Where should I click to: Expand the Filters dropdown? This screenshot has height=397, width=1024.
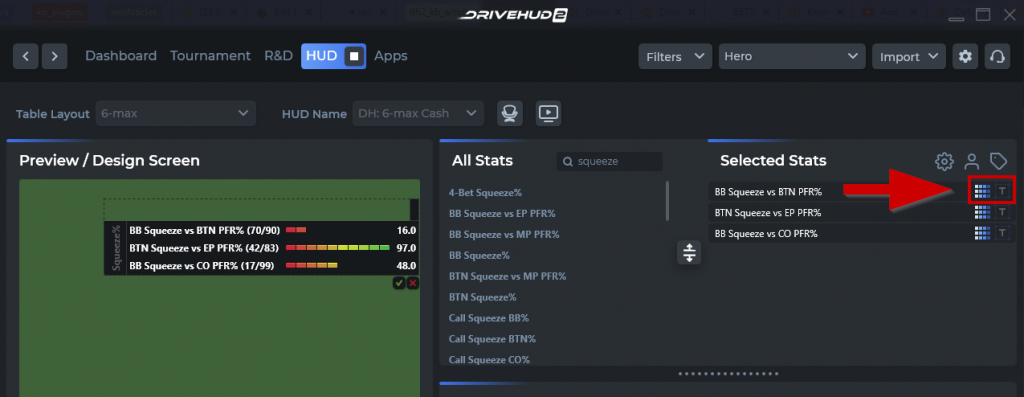pyautogui.click(x=675, y=57)
